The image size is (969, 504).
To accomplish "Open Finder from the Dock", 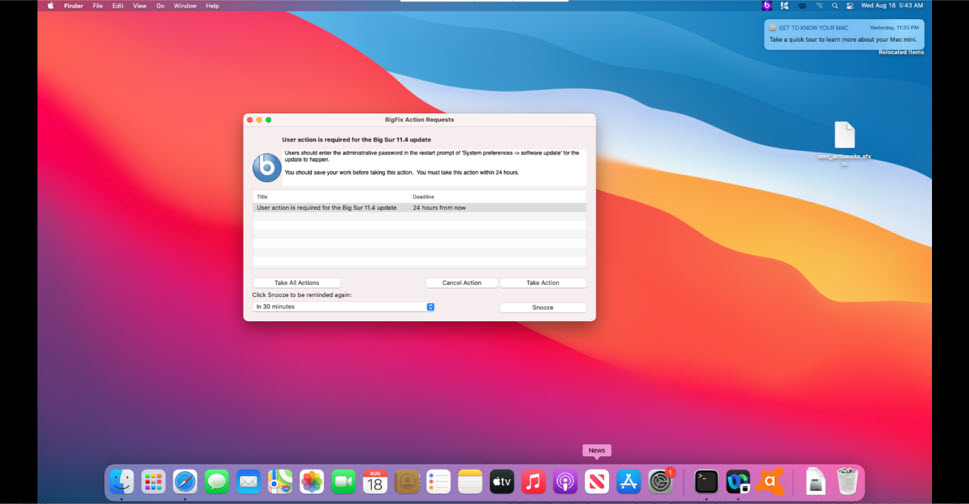I will pos(122,482).
